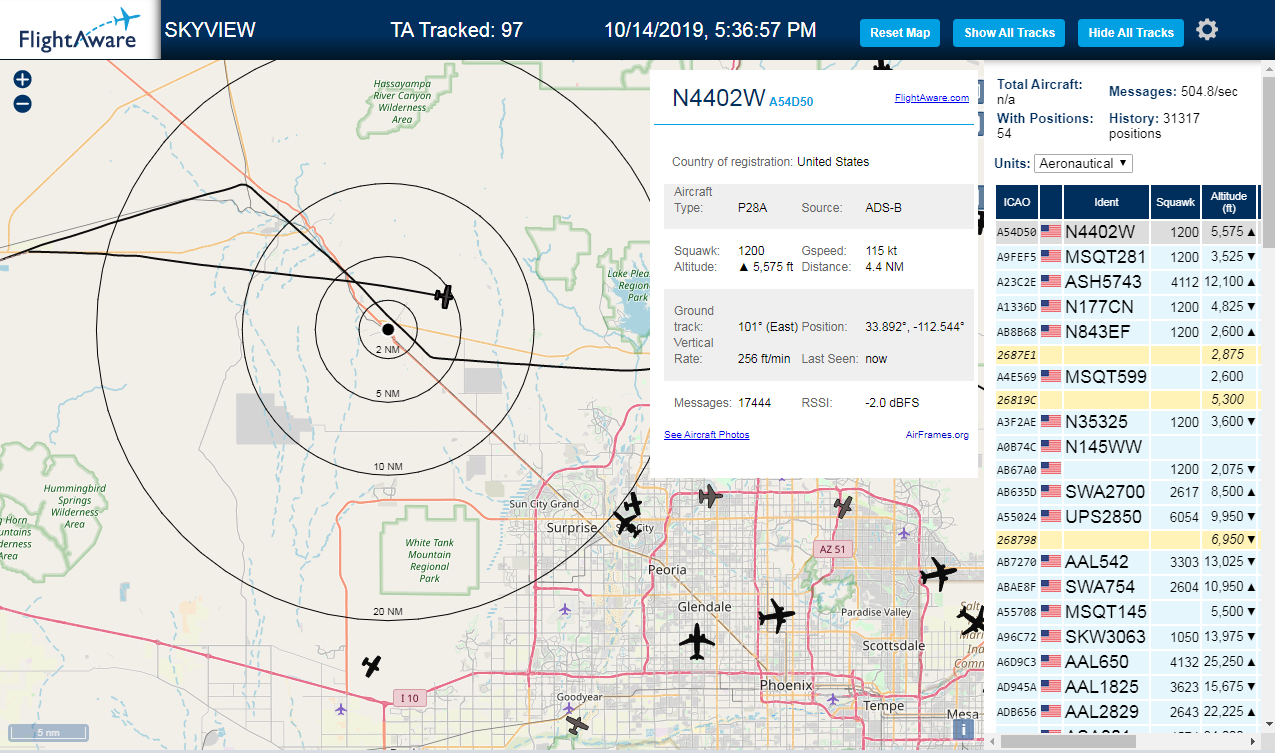Select the AAL650 row
The image size is (1275, 753).
[x=1127, y=662]
